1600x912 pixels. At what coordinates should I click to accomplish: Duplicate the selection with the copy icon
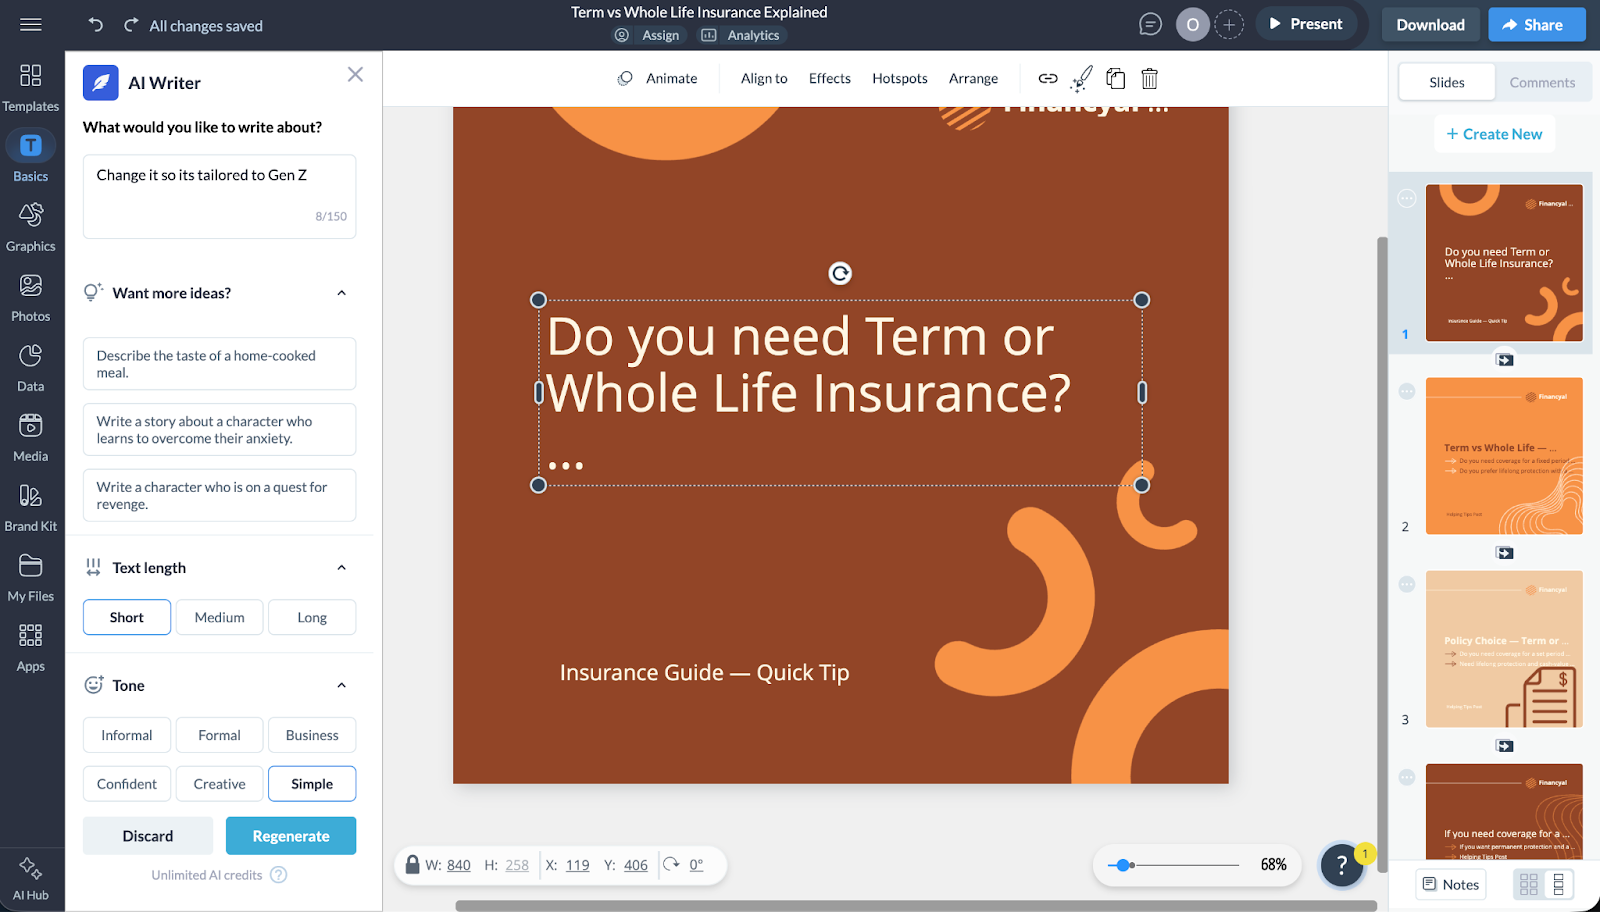1115,78
